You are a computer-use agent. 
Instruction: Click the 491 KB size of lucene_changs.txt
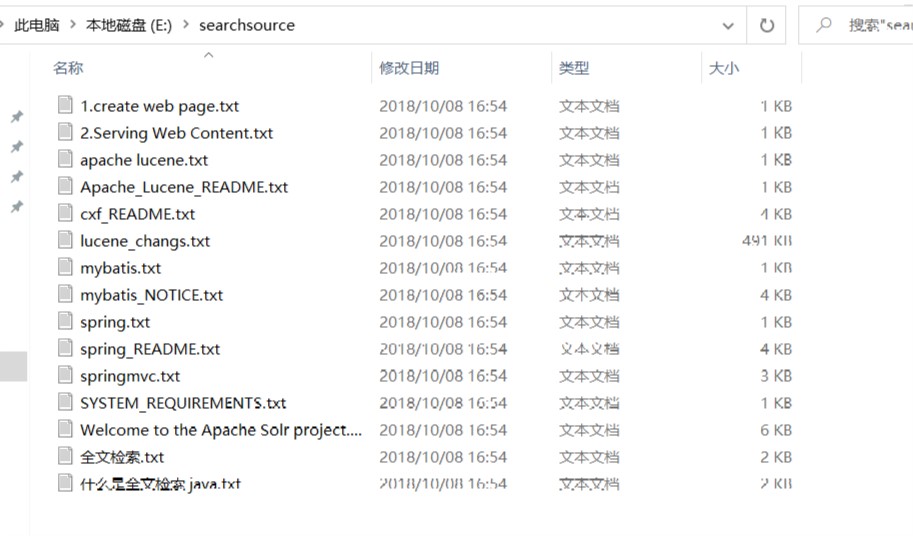click(767, 241)
